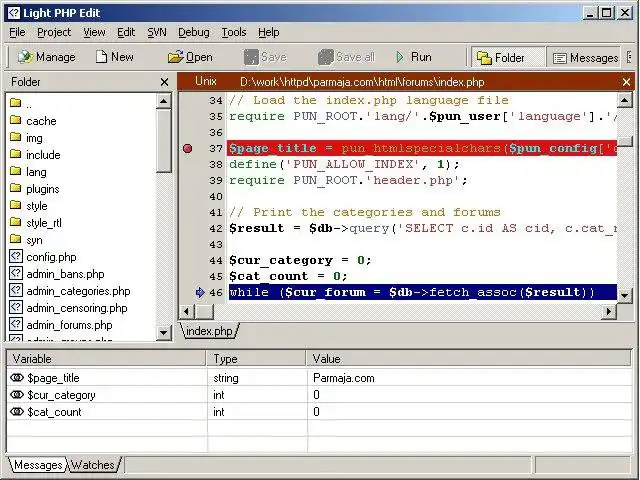640x480 pixels.
Task: Click the Manage toolbar icon
Action: (25, 57)
